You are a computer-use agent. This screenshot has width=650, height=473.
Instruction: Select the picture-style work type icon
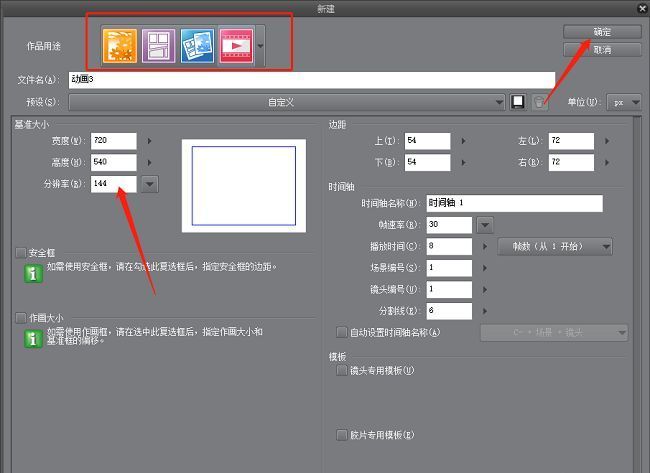pos(197,46)
